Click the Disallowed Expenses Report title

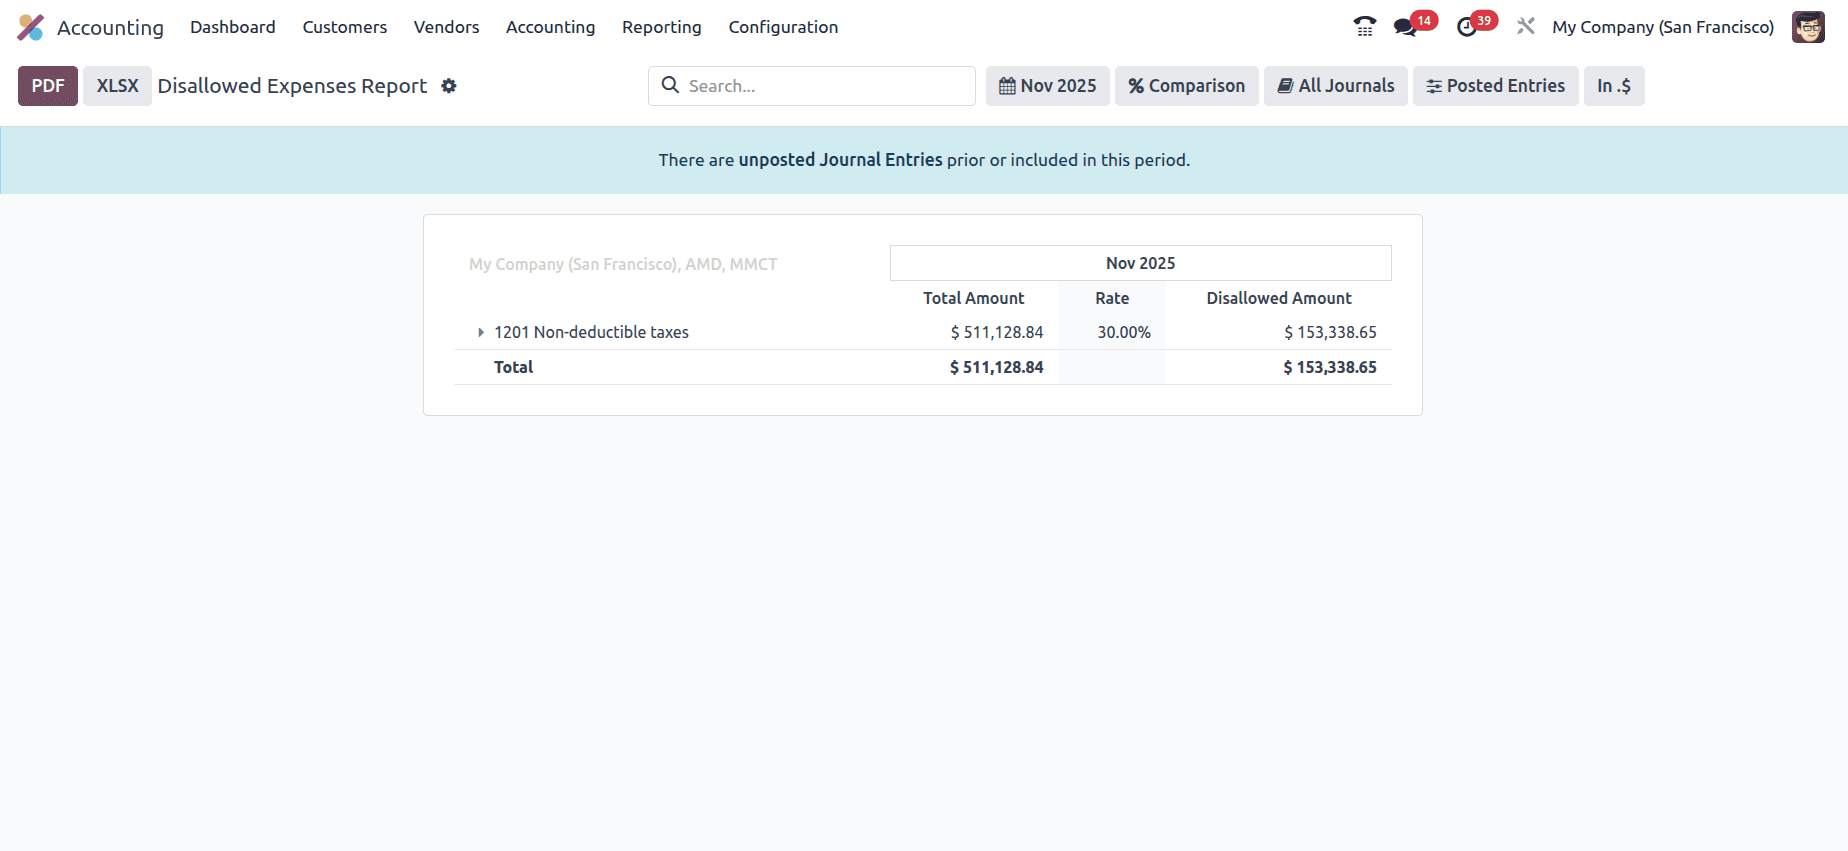pos(292,86)
